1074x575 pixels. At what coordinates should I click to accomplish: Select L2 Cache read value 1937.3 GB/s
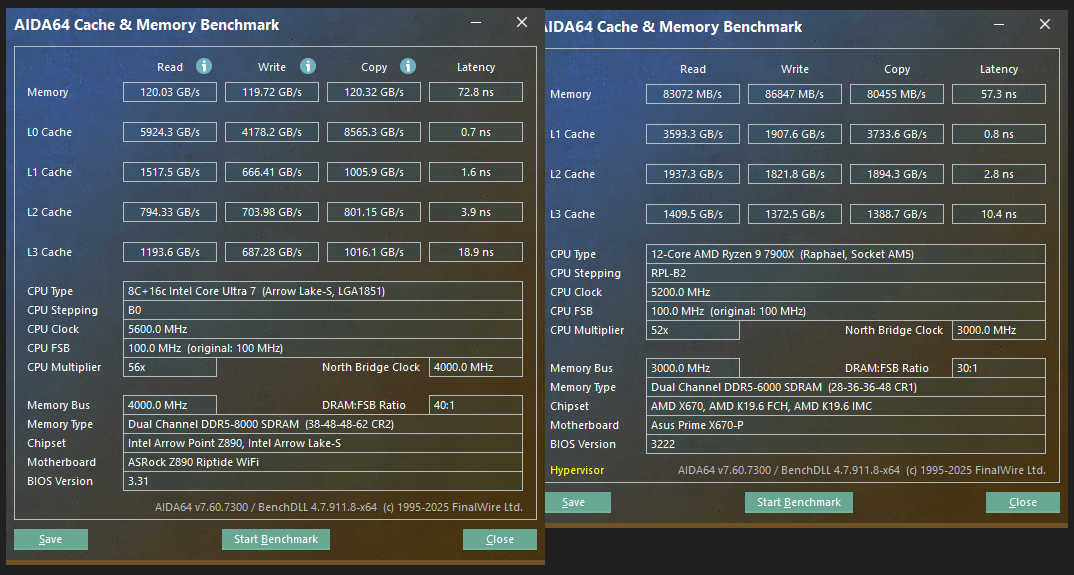(x=692, y=174)
